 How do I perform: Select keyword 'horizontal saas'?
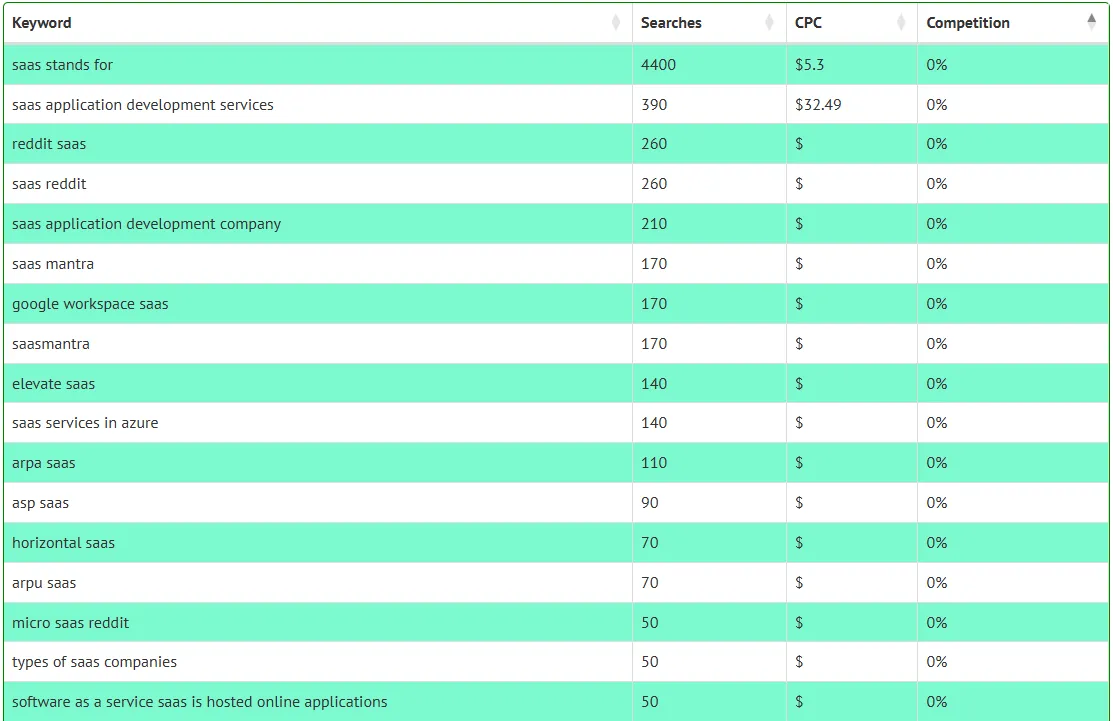click(63, 543)
